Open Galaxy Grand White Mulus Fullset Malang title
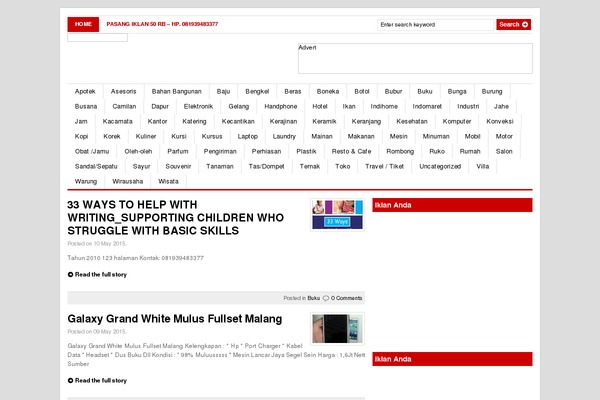 (x=175, y=319)
